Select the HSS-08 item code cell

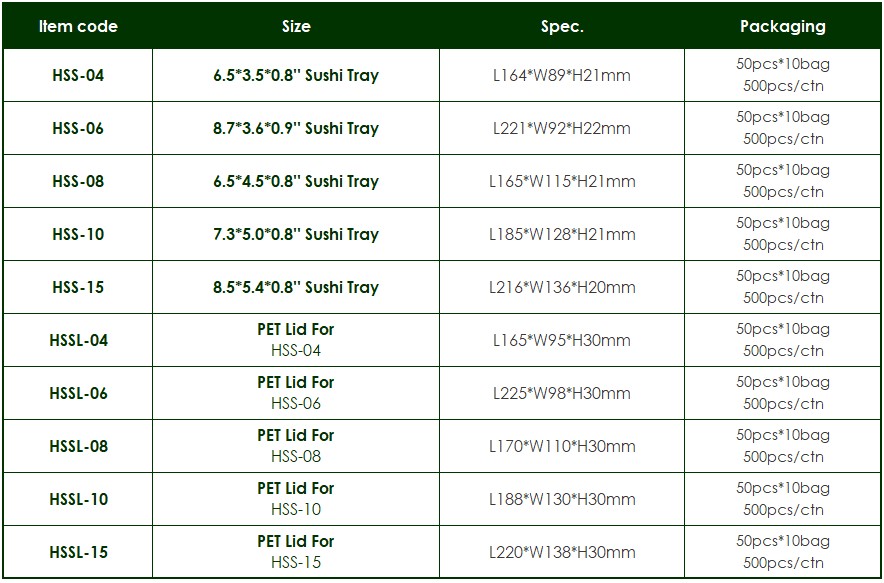[x=78, y=181]
